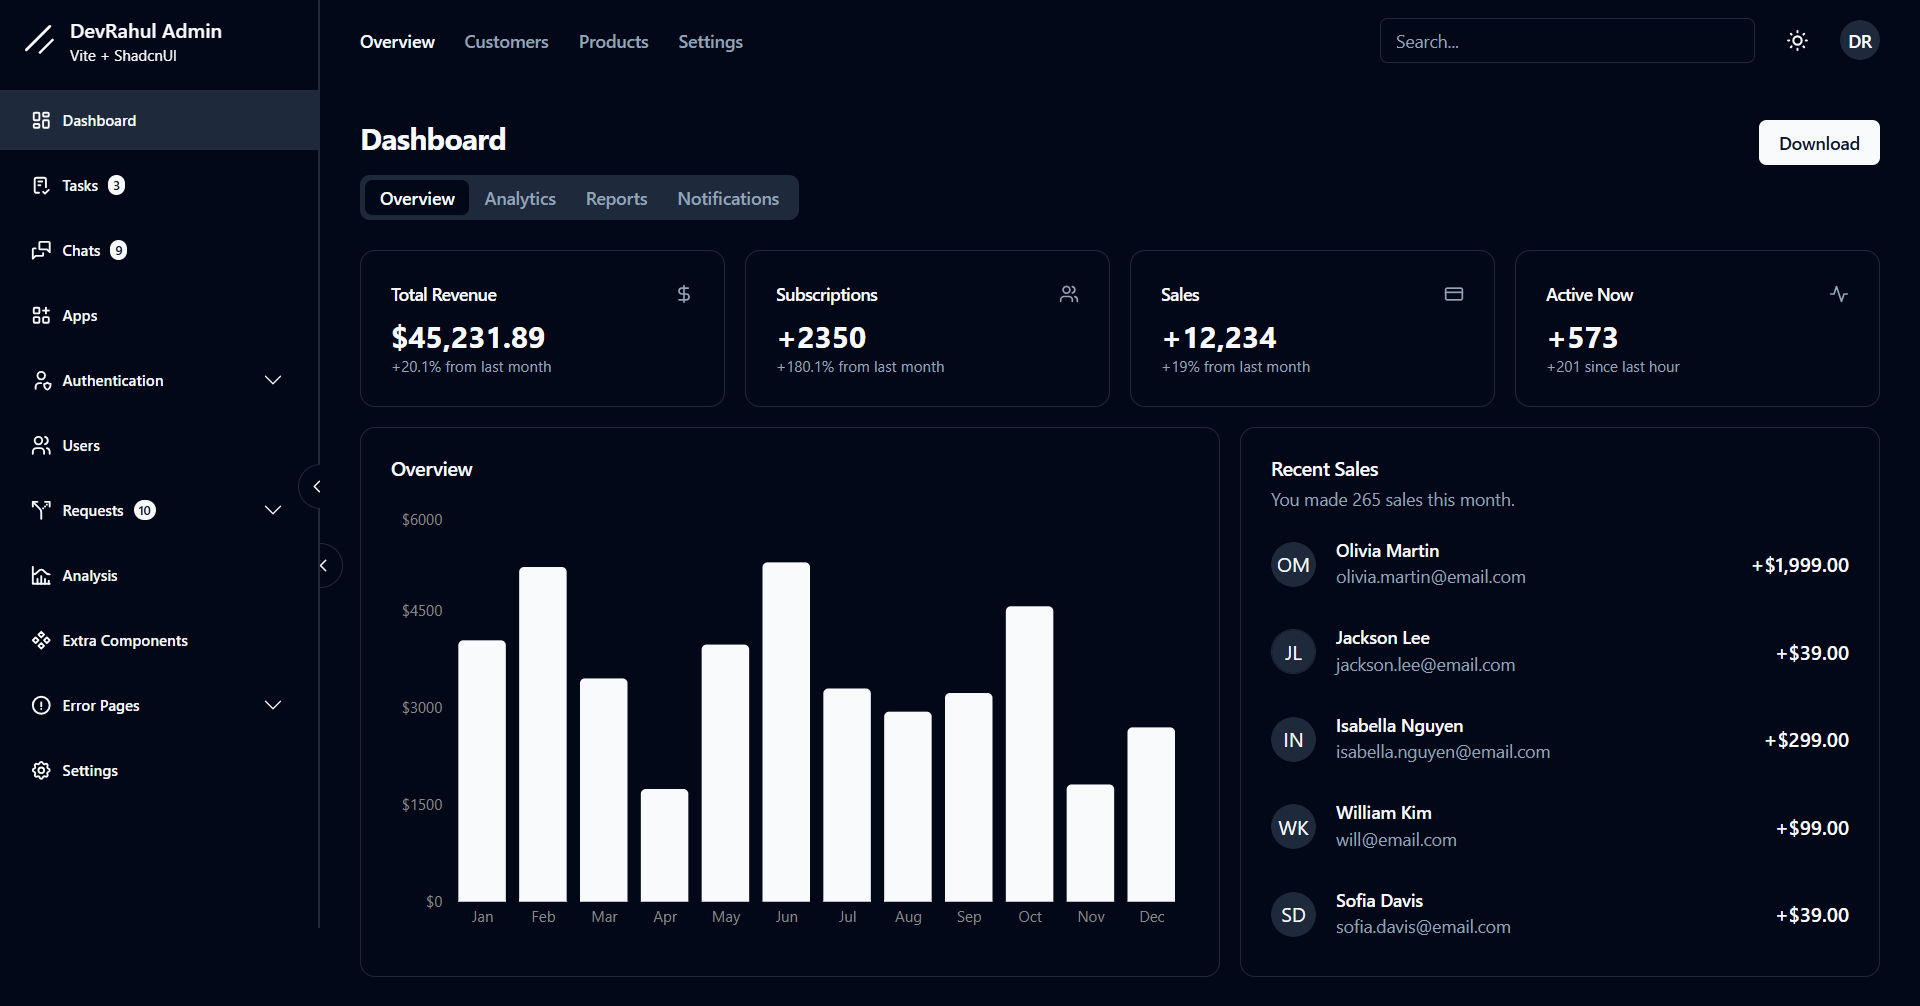Select the Users icon in the sidebar

pos(40,445)
